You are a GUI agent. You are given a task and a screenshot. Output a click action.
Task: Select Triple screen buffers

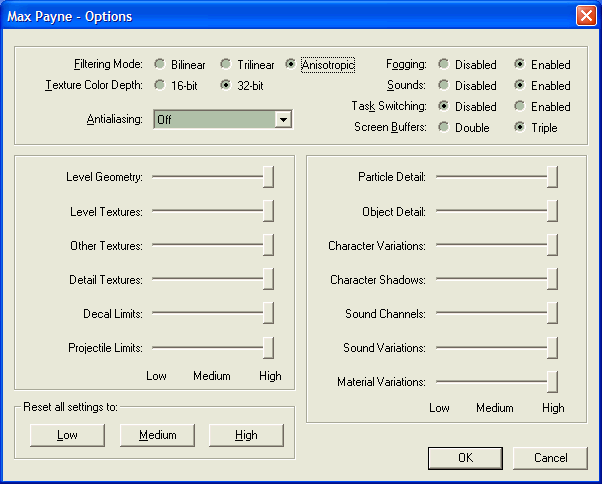point(536,127)
